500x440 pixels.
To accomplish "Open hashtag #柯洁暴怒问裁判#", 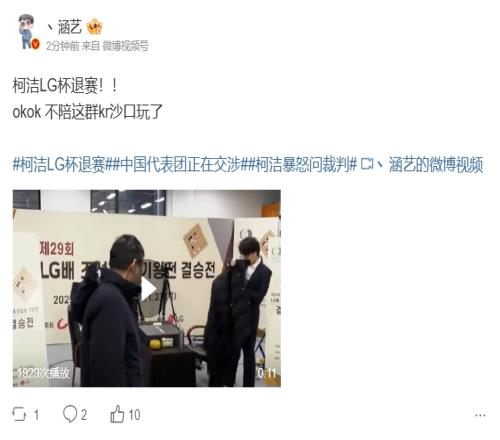I will (x=303, y=164).
